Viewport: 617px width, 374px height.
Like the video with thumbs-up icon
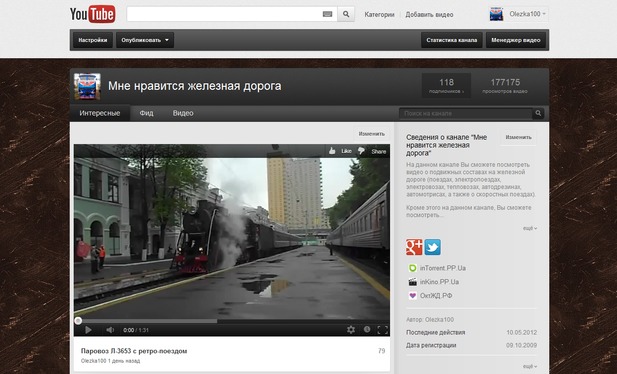point(332,151)
